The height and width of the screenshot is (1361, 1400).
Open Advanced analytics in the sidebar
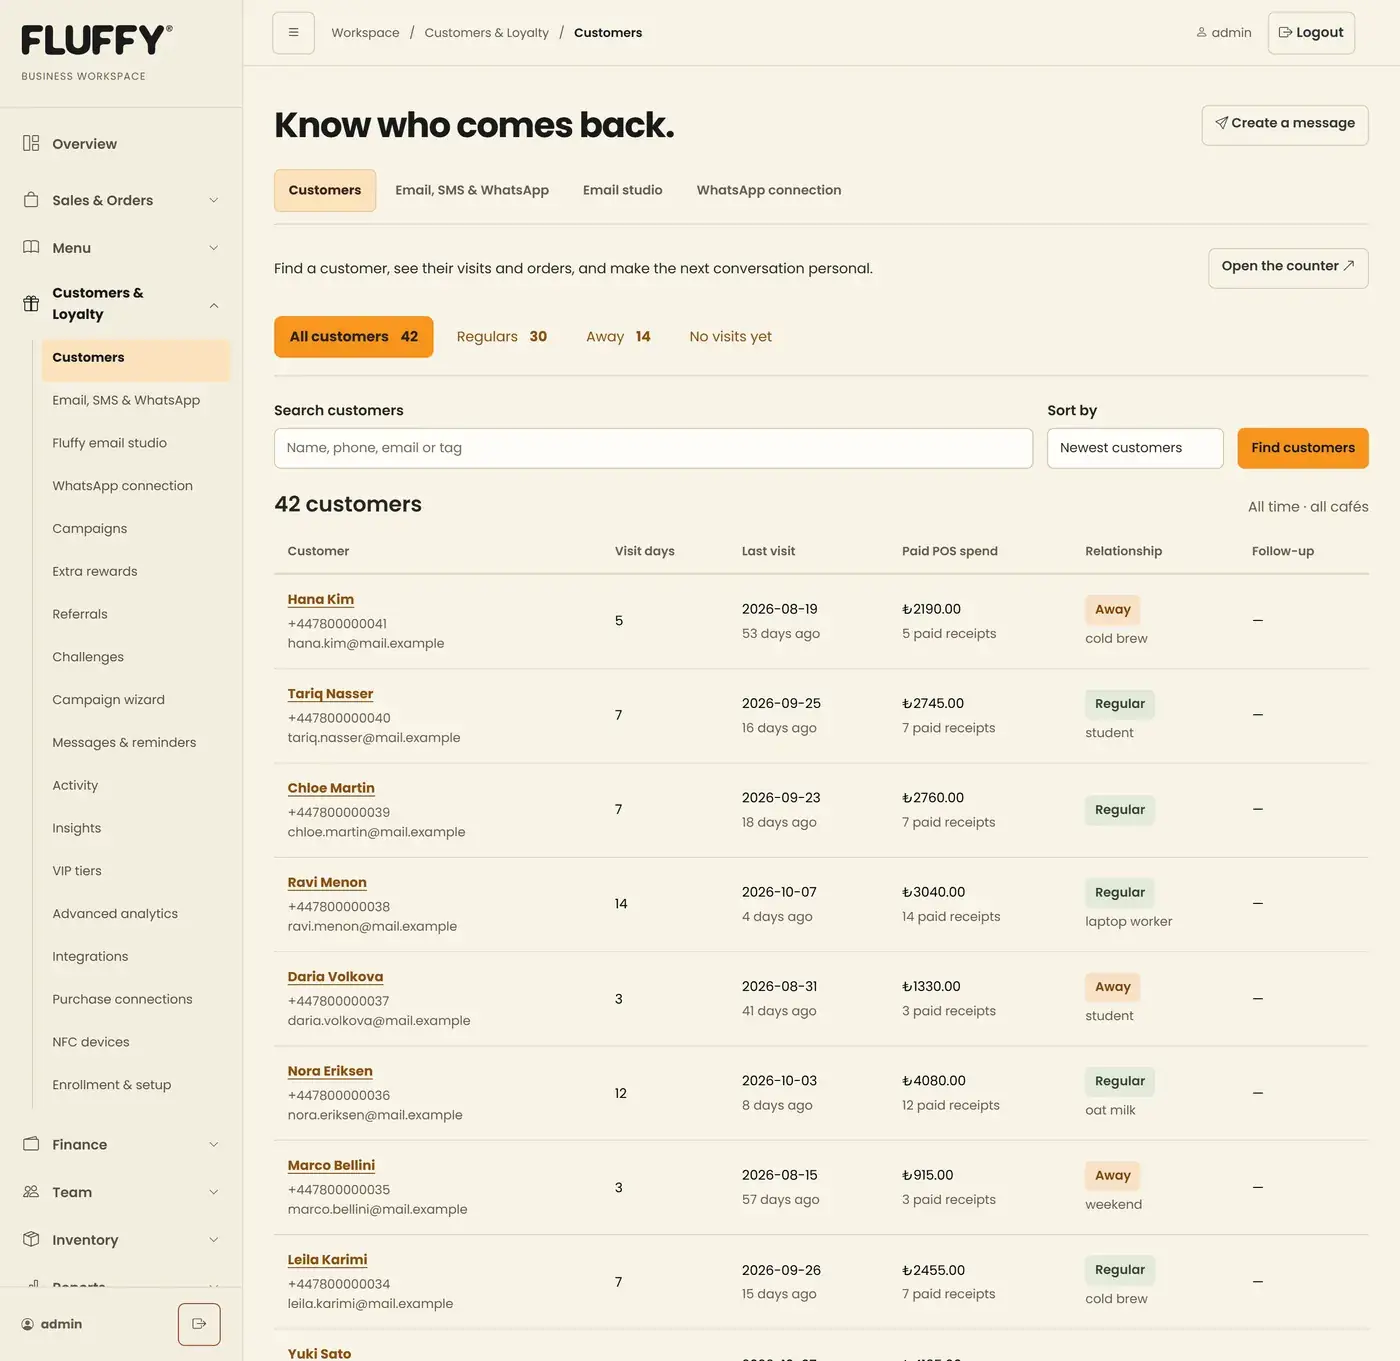[x=115, y=914]
